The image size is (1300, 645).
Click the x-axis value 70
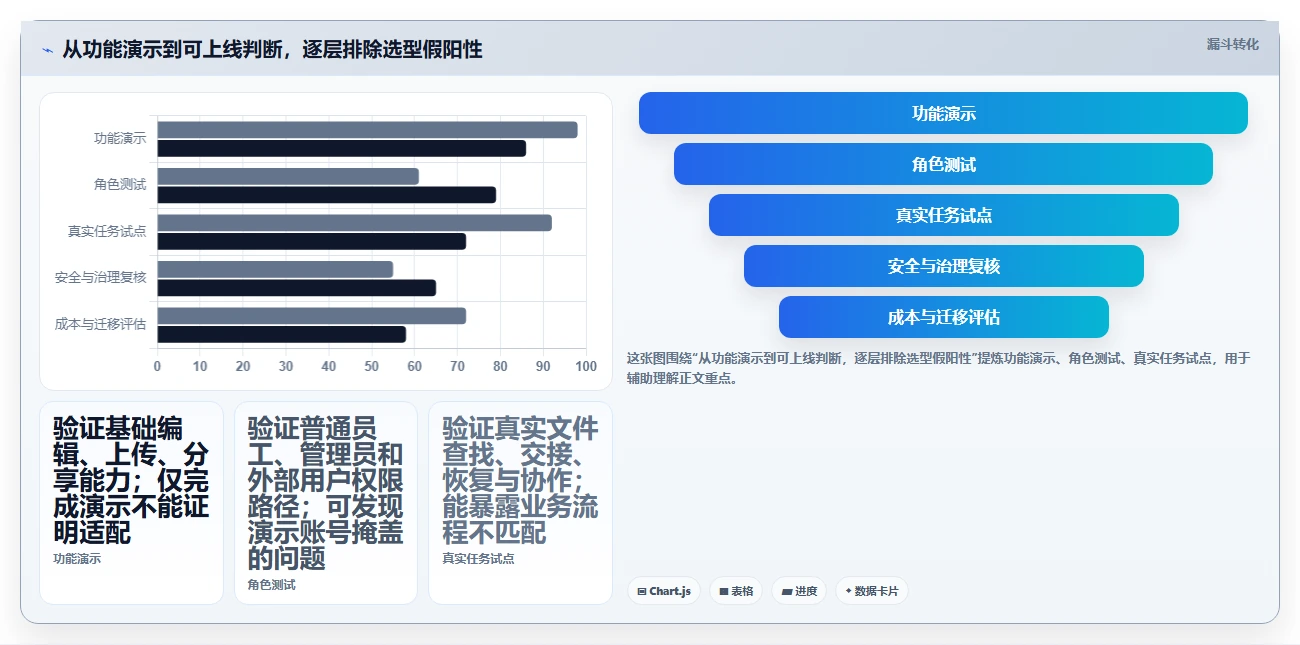(x=458, y=366)
